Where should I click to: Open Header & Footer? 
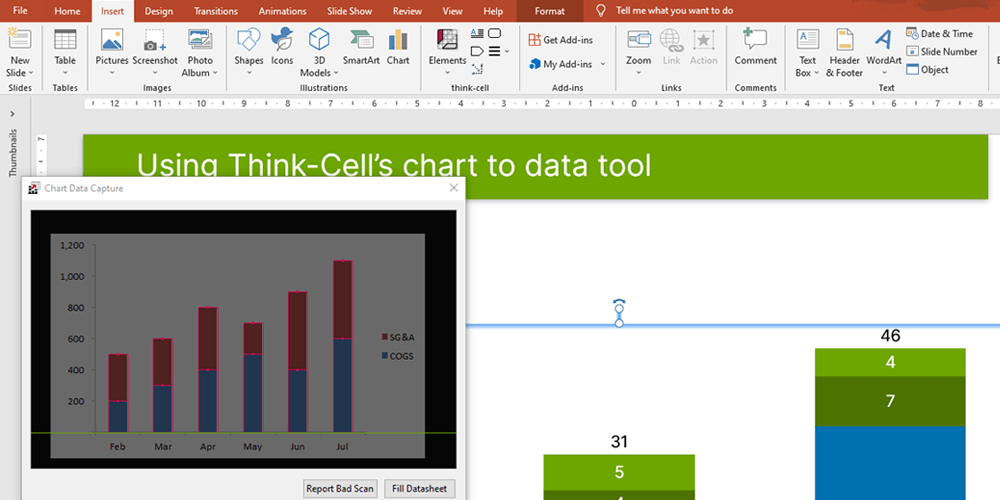pos(845,53)
